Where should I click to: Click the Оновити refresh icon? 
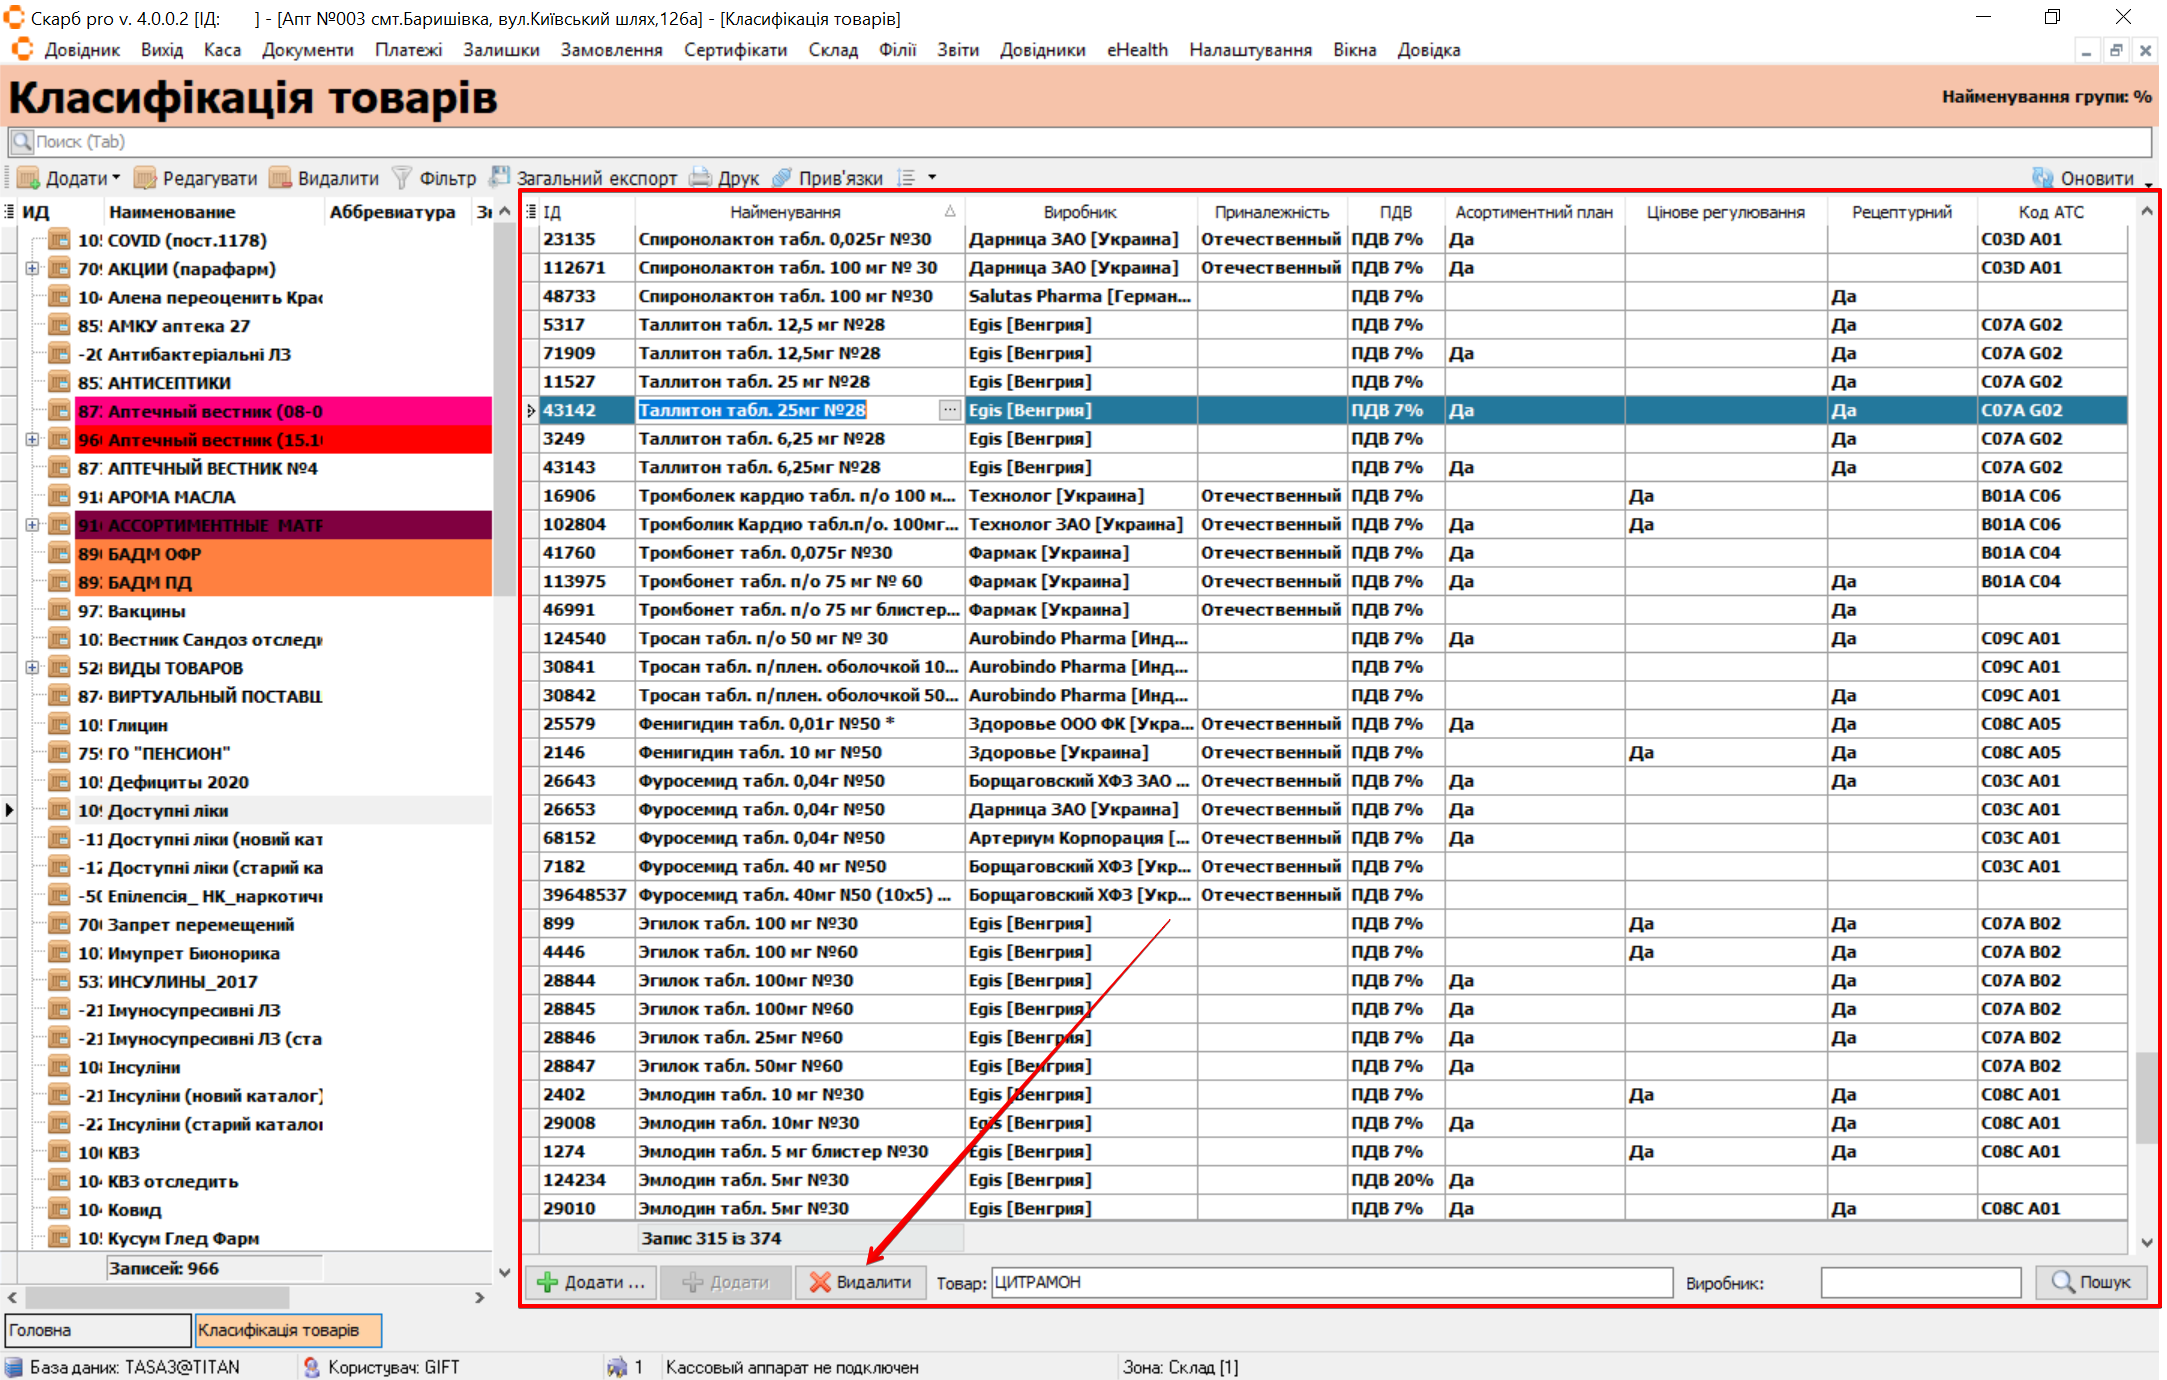(x=2042, y=178)
